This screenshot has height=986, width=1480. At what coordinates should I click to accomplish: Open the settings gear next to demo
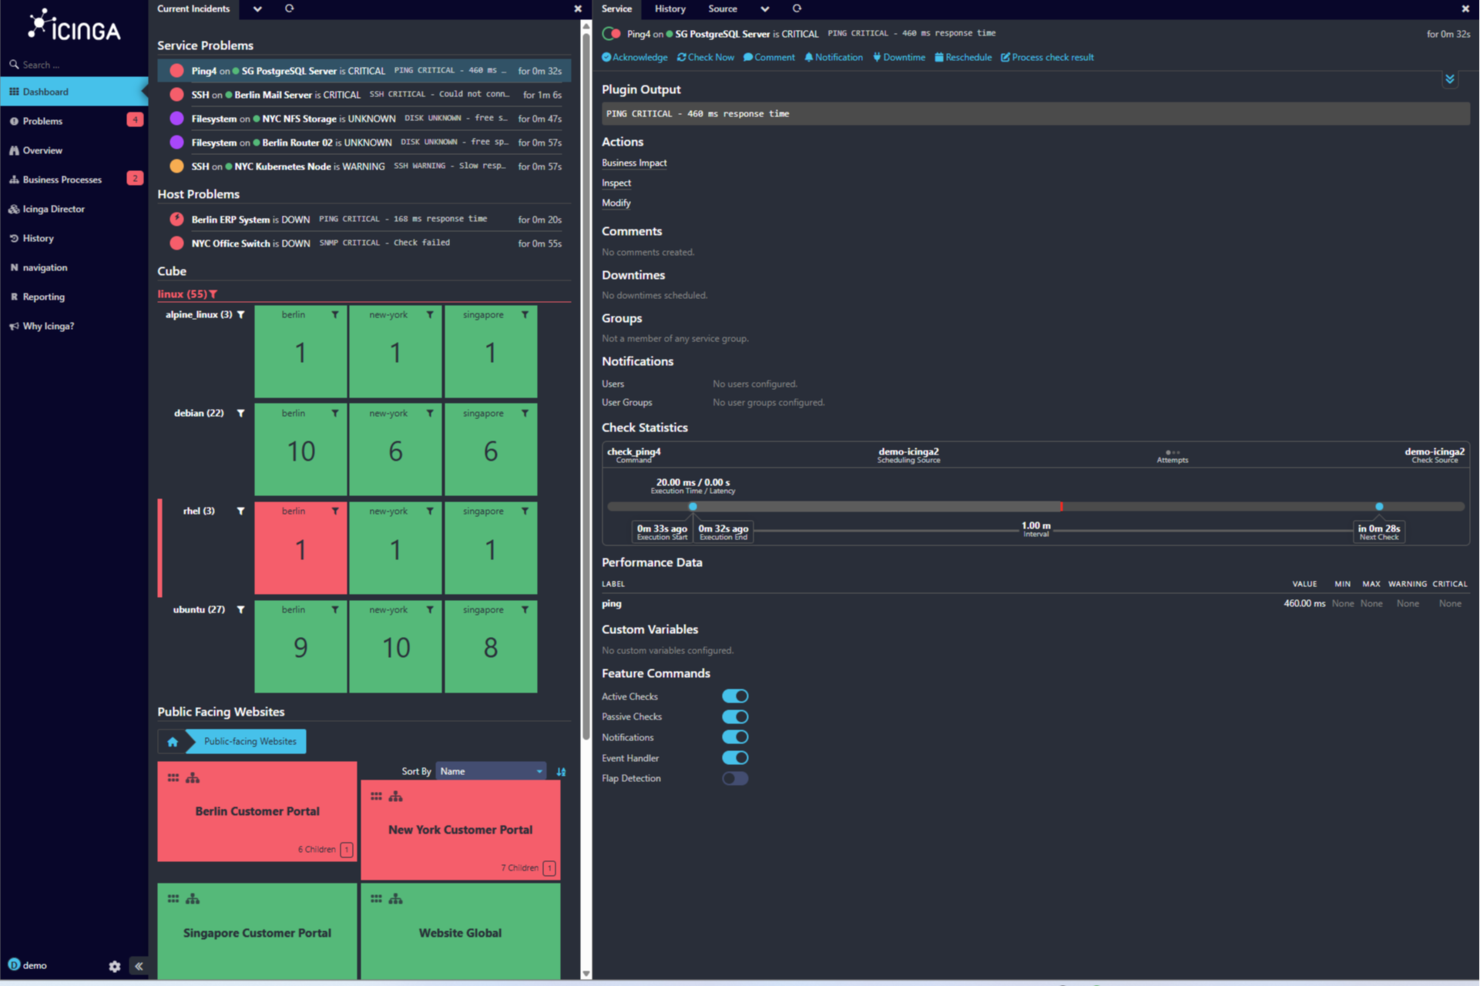115,966
